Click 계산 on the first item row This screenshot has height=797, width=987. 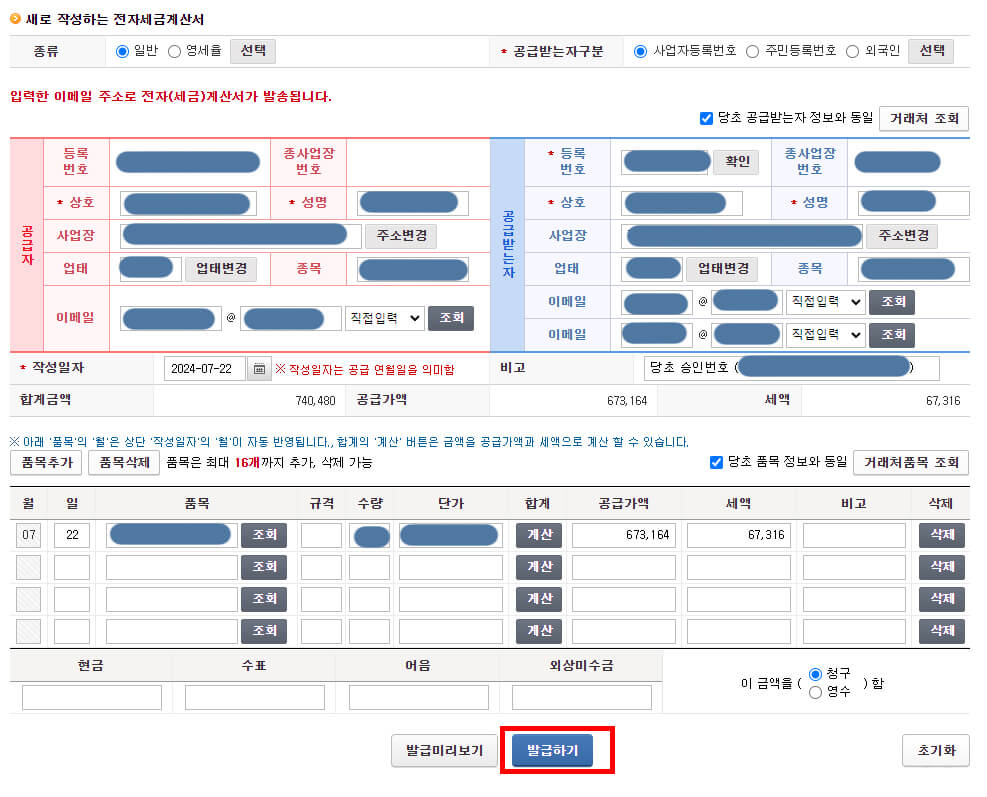537,536
